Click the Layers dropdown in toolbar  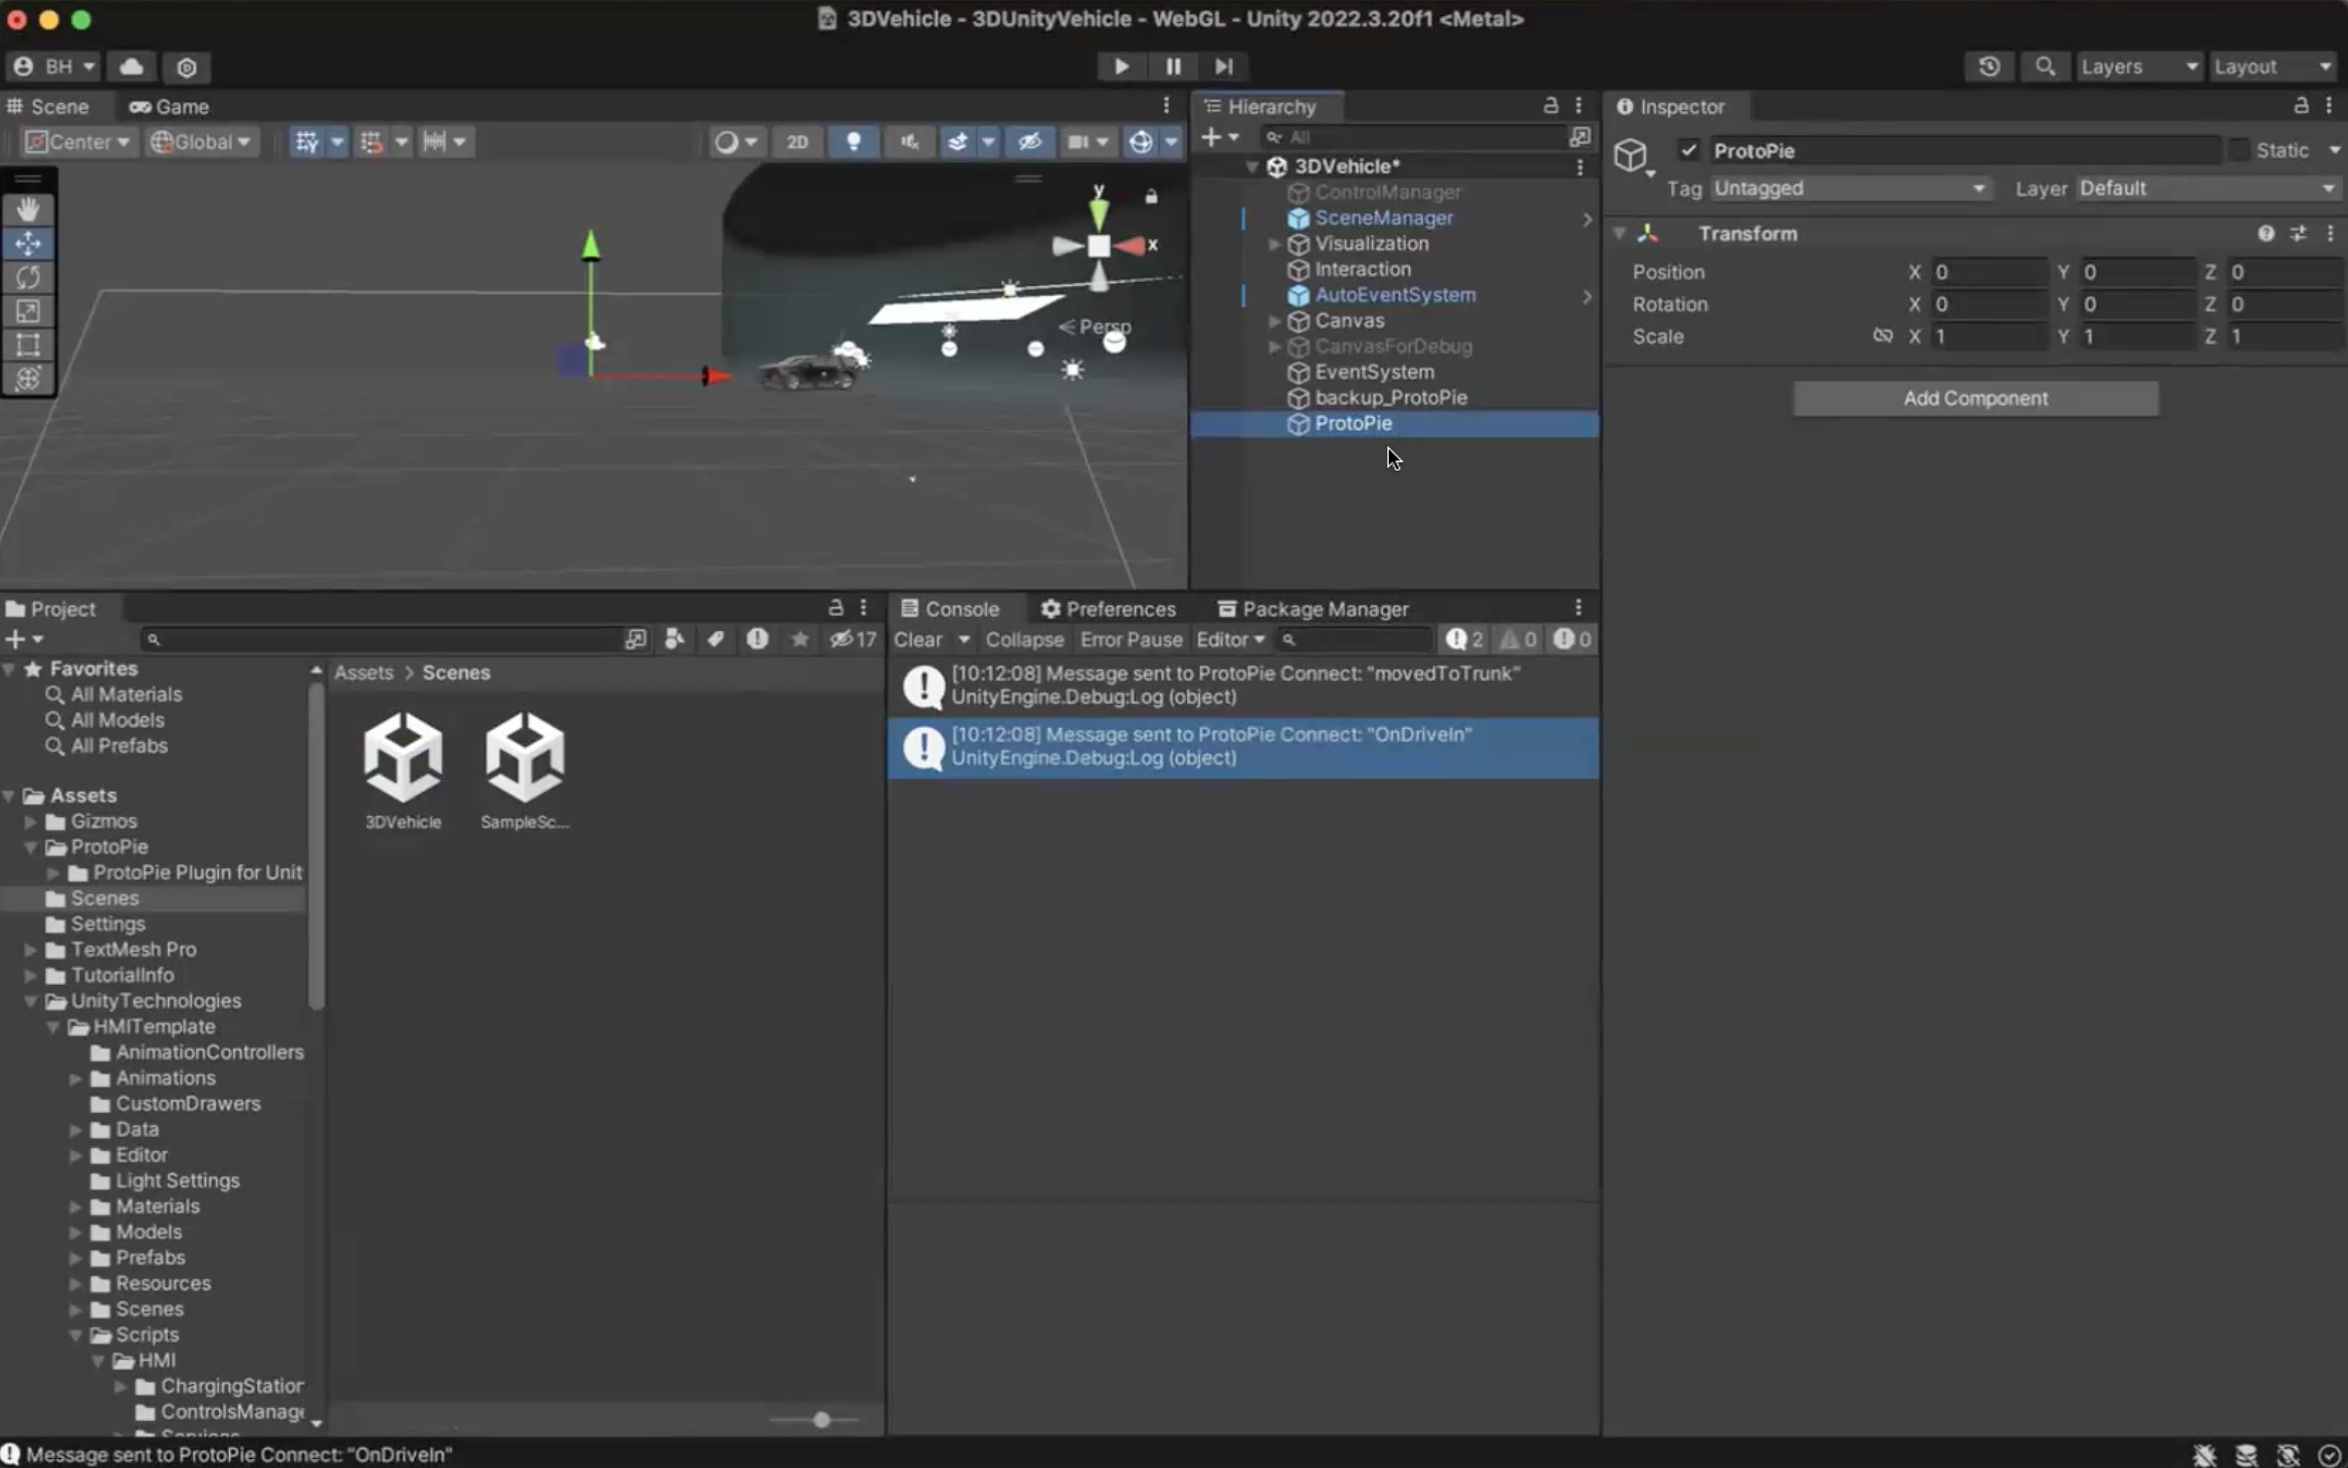pyautogui.click(x=2138, y=66)
